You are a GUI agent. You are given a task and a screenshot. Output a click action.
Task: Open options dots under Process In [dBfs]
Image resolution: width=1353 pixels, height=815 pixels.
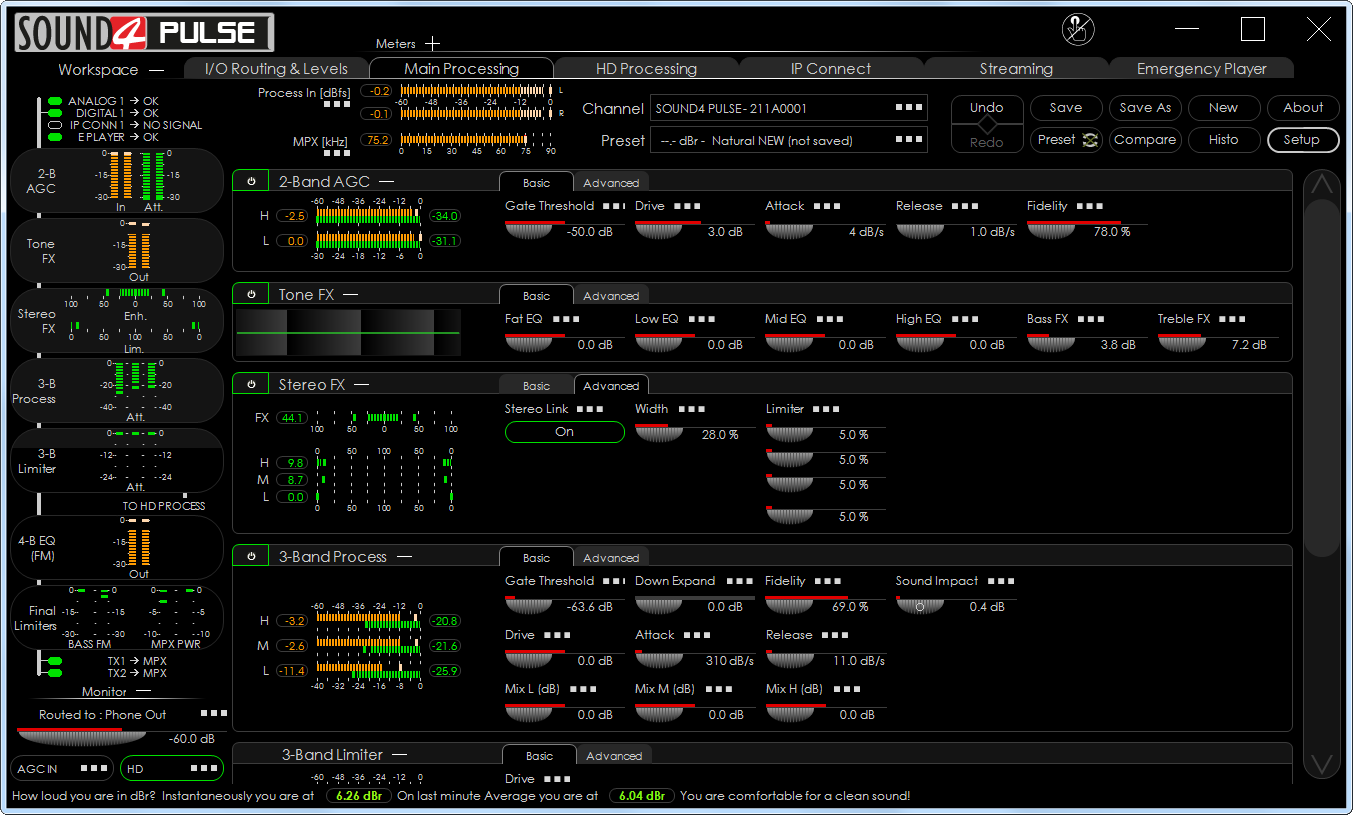337,104
